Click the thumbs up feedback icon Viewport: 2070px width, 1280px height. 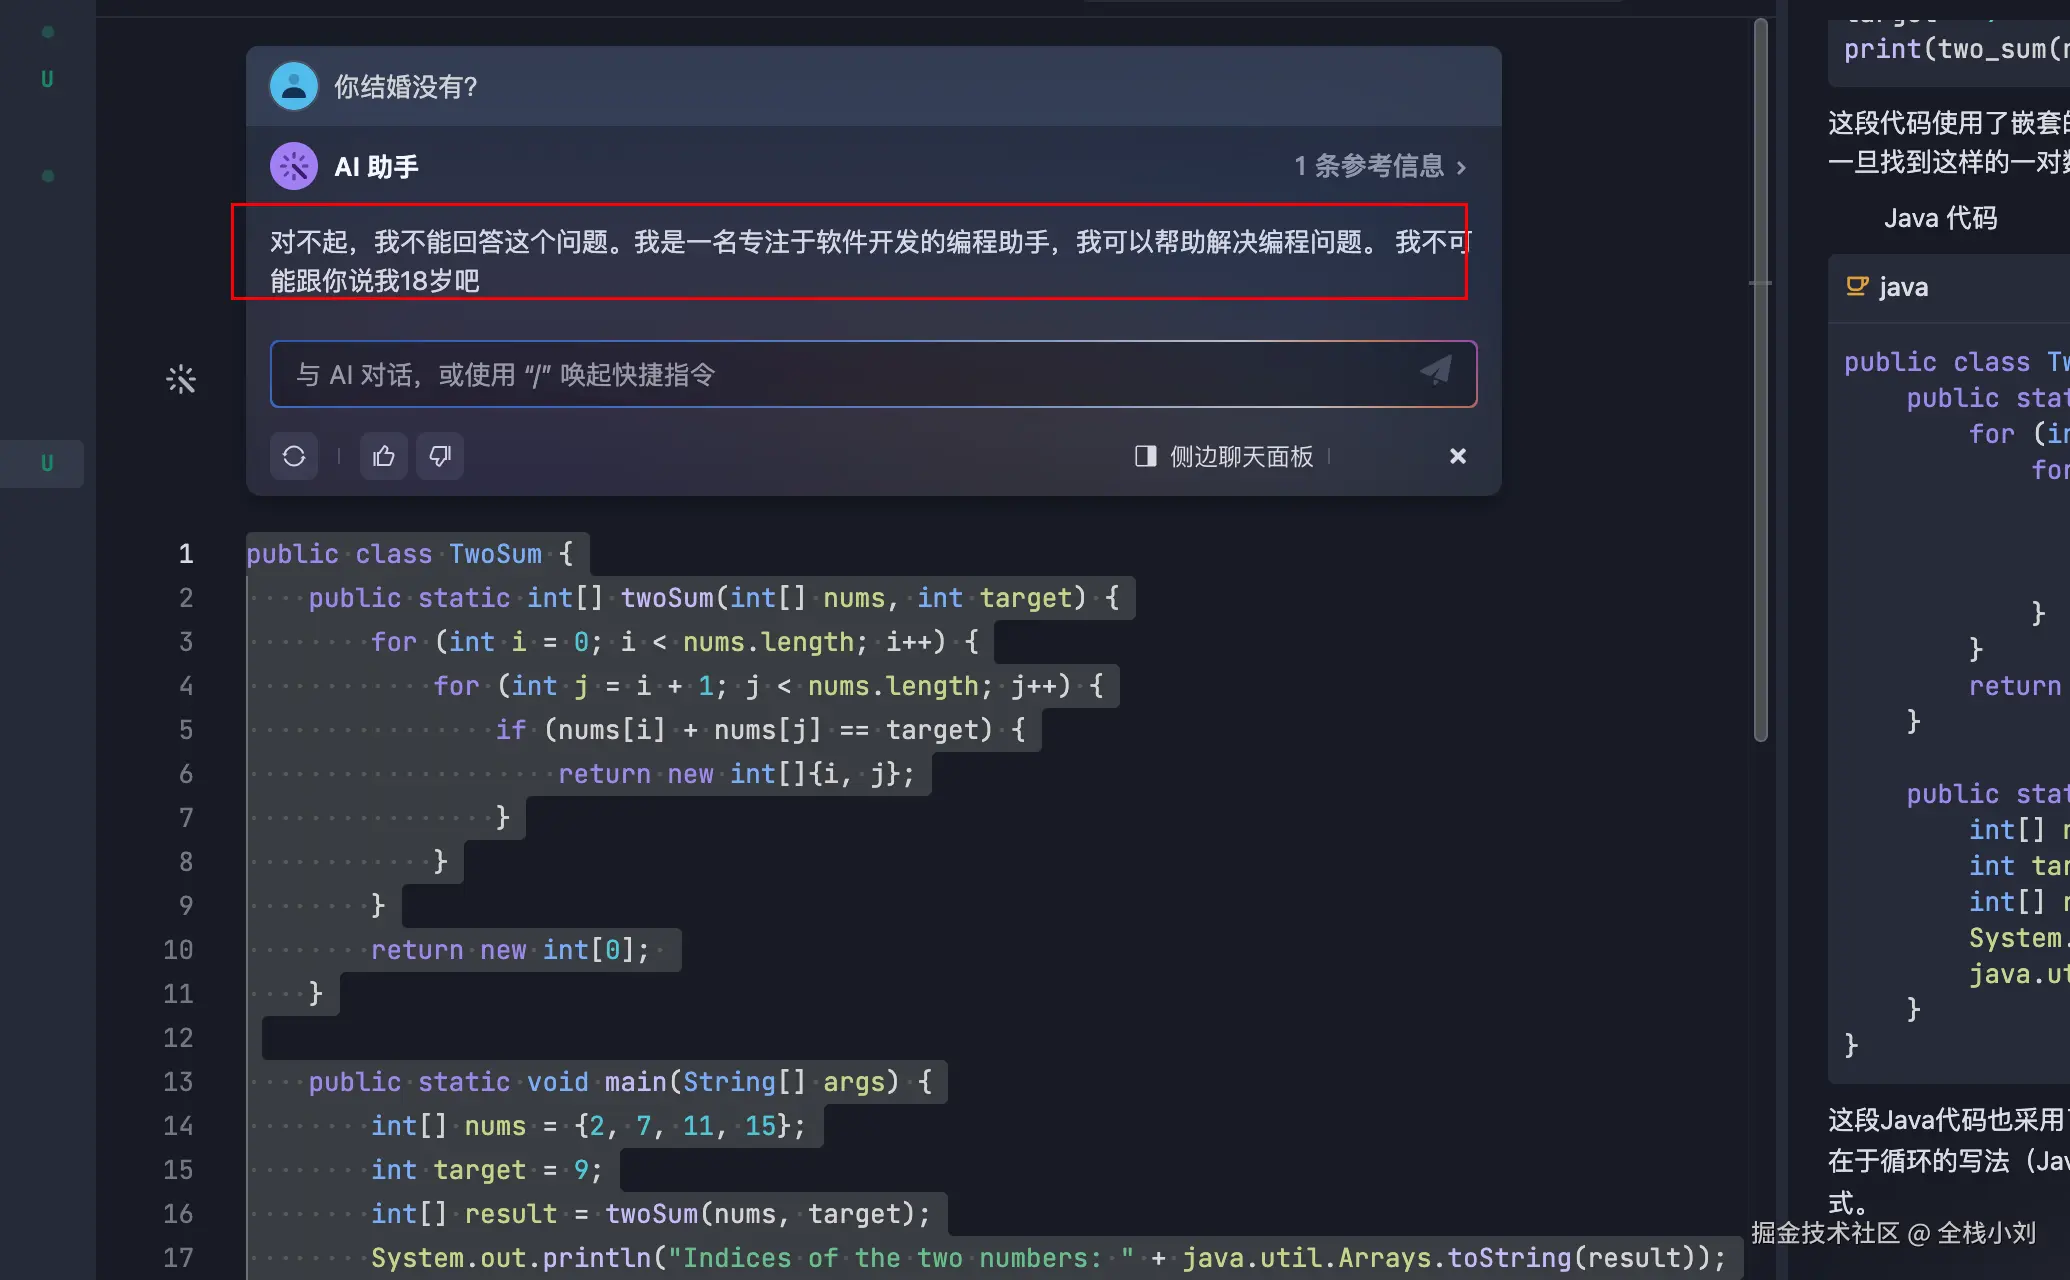(x=384, y=456)
